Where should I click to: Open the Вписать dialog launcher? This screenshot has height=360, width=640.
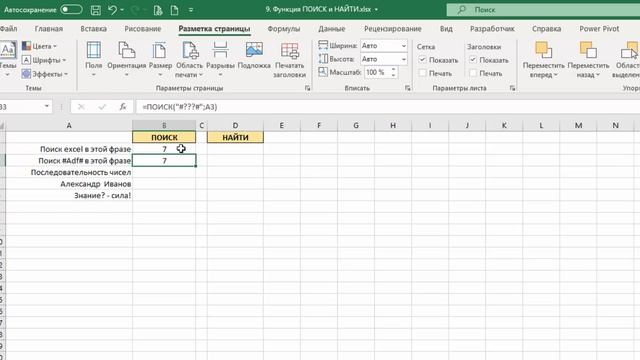click(x=407, y=88)
